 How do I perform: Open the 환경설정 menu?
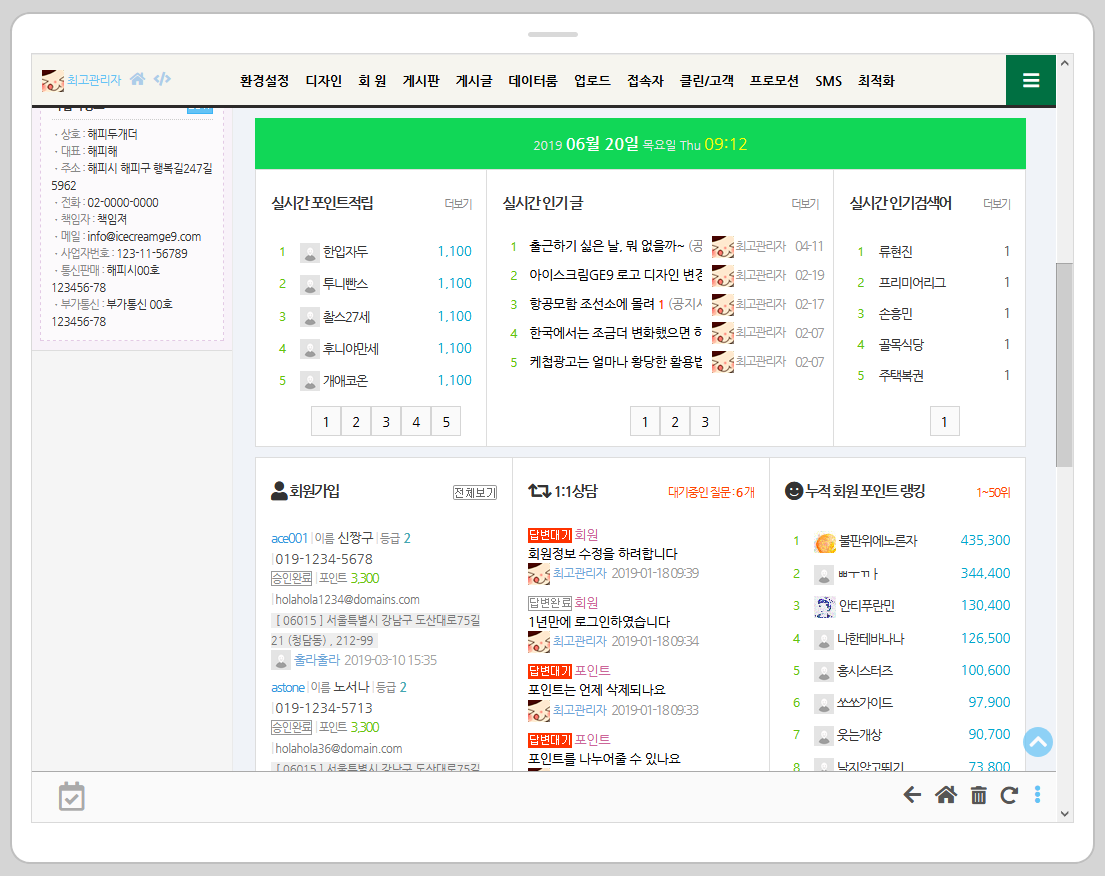click(x=264, y=81)
